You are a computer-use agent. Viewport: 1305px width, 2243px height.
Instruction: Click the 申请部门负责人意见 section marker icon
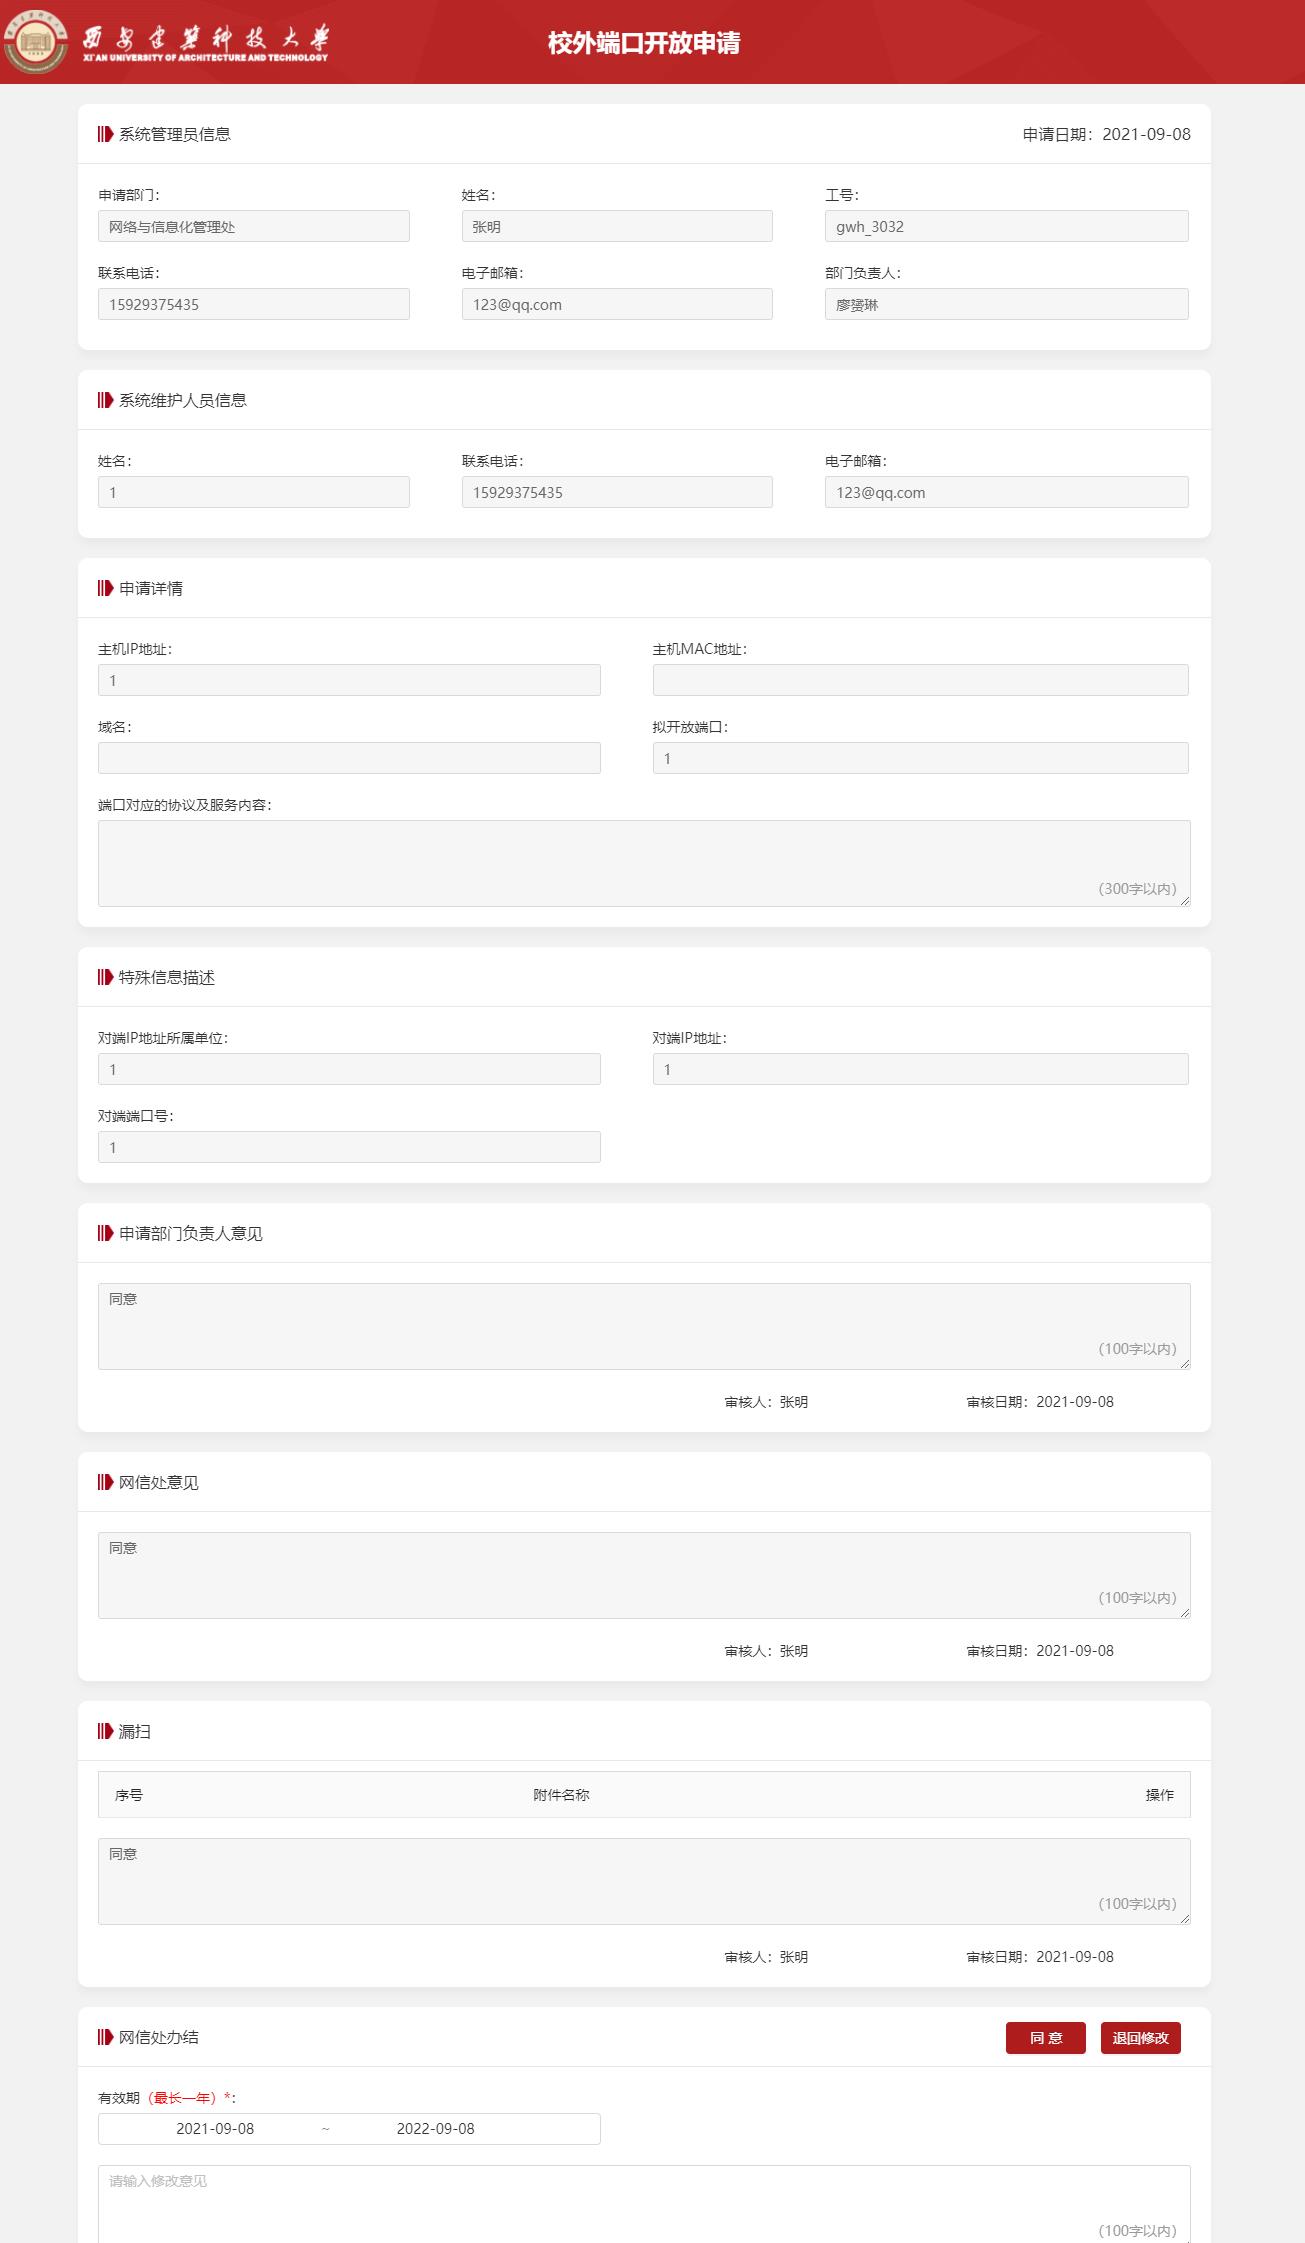tap(105, 1233)
